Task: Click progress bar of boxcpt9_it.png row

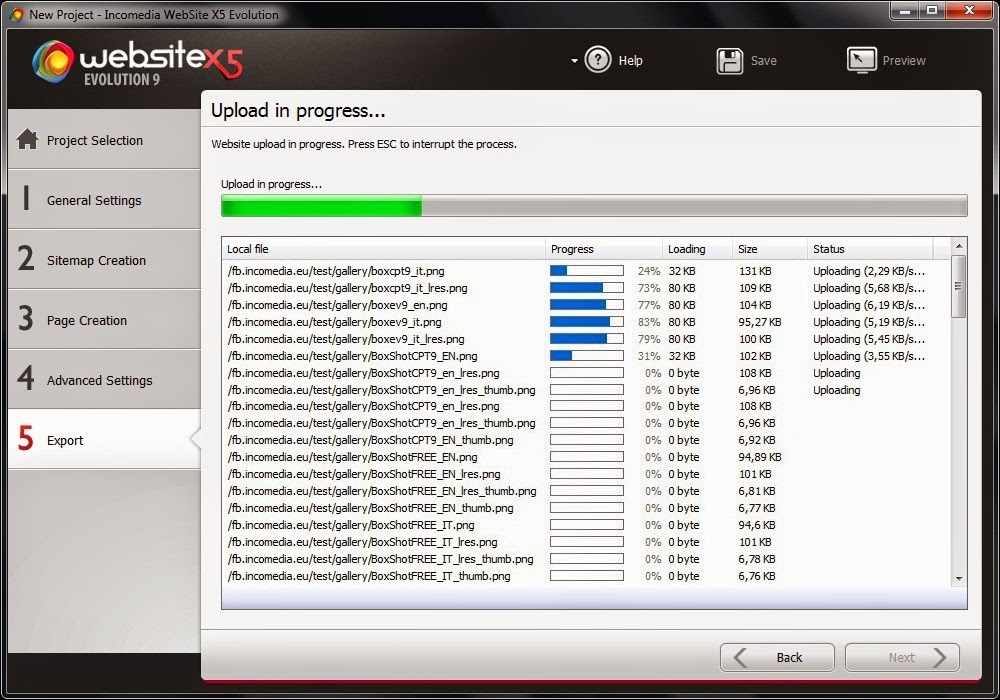Action: coord(587,271)
